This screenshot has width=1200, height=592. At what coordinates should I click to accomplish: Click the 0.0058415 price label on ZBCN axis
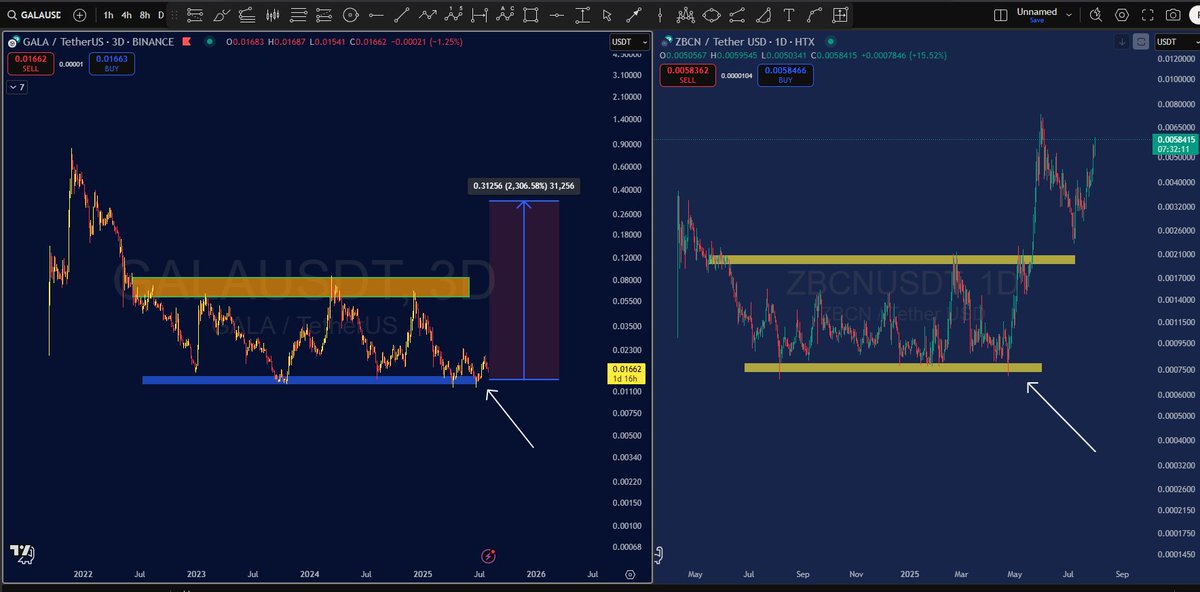tap(1174, 146)
